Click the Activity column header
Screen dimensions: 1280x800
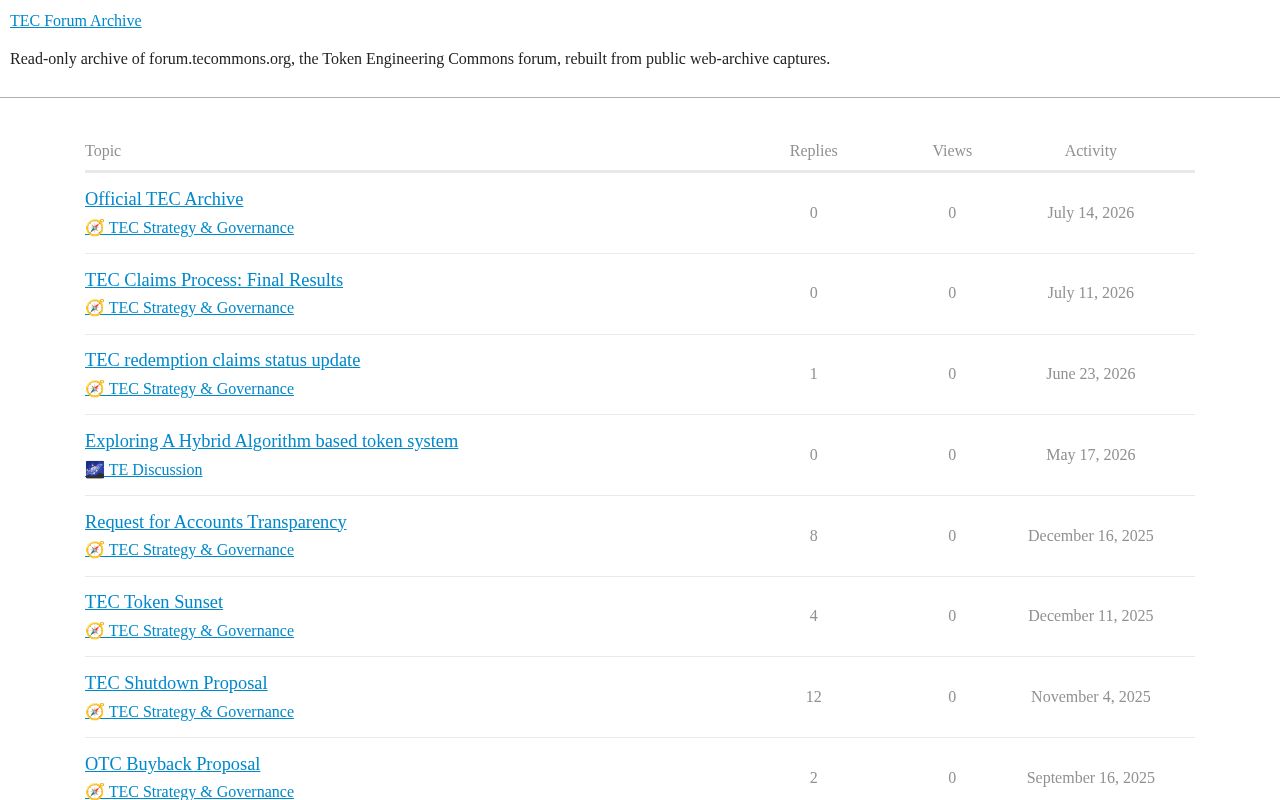1090,151
